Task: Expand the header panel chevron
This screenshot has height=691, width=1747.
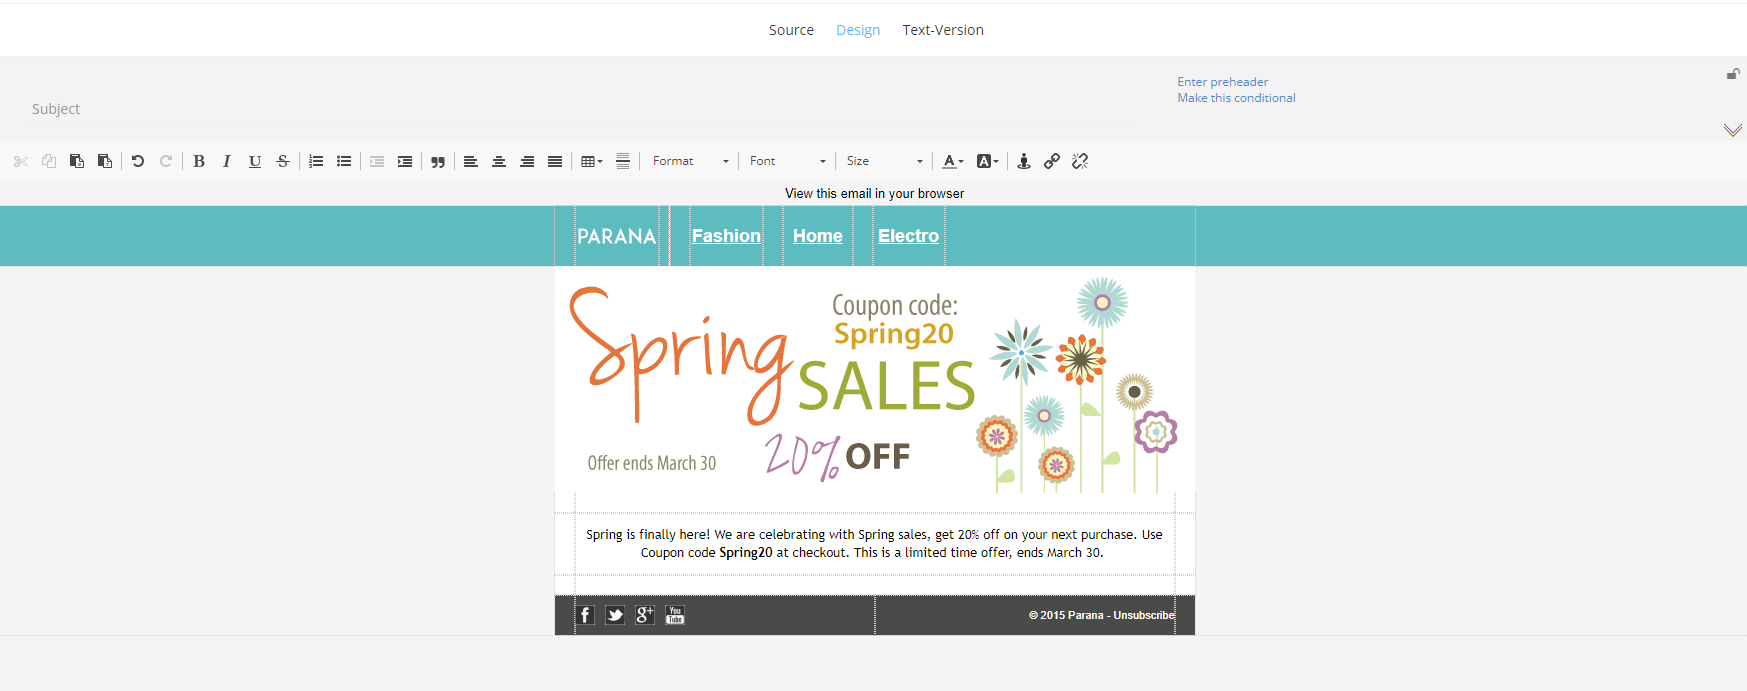Action: (1733, 130)
